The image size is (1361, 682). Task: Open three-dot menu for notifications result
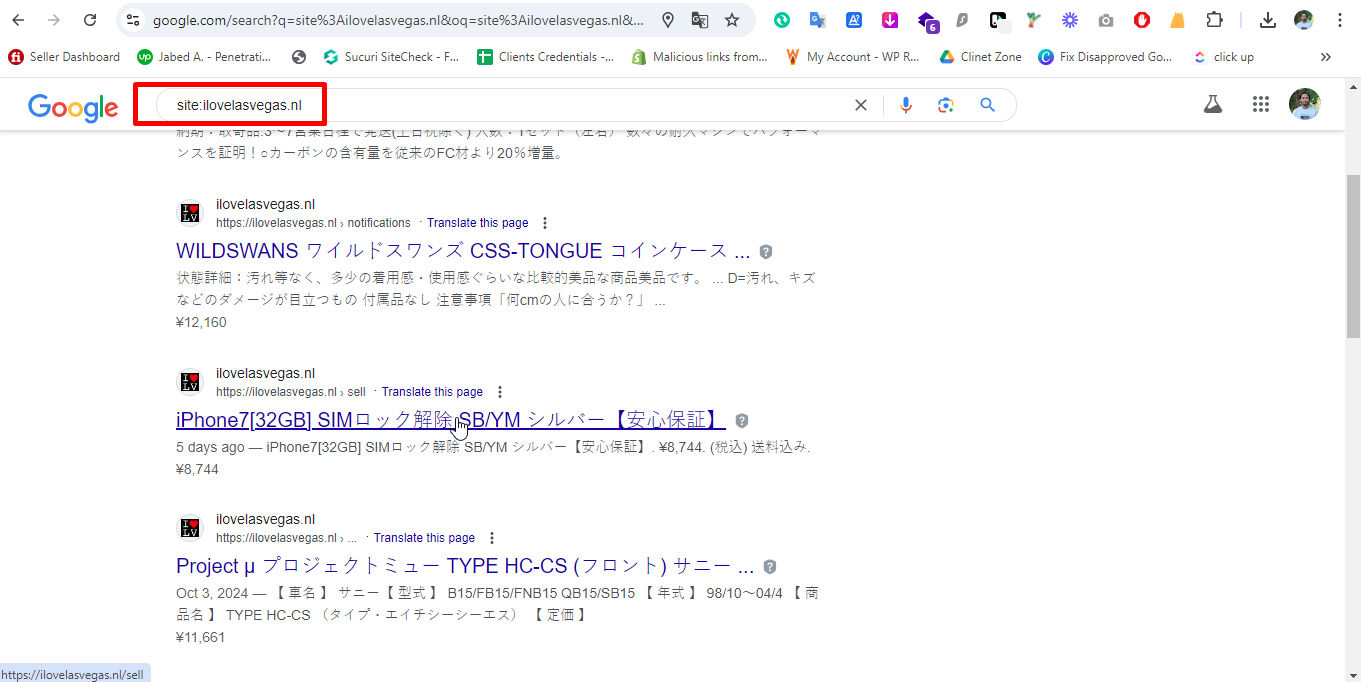pyautogui.click(x=545, y=223)
